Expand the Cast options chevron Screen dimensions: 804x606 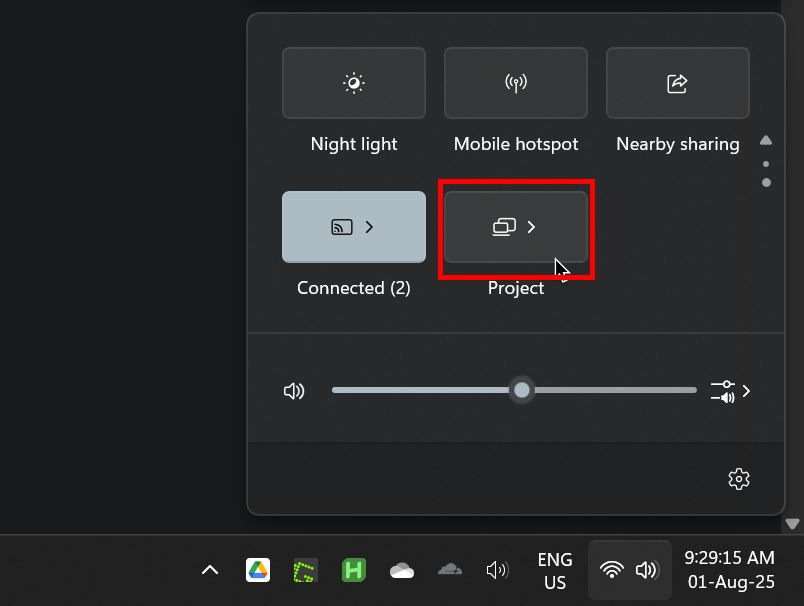[369, 227]
